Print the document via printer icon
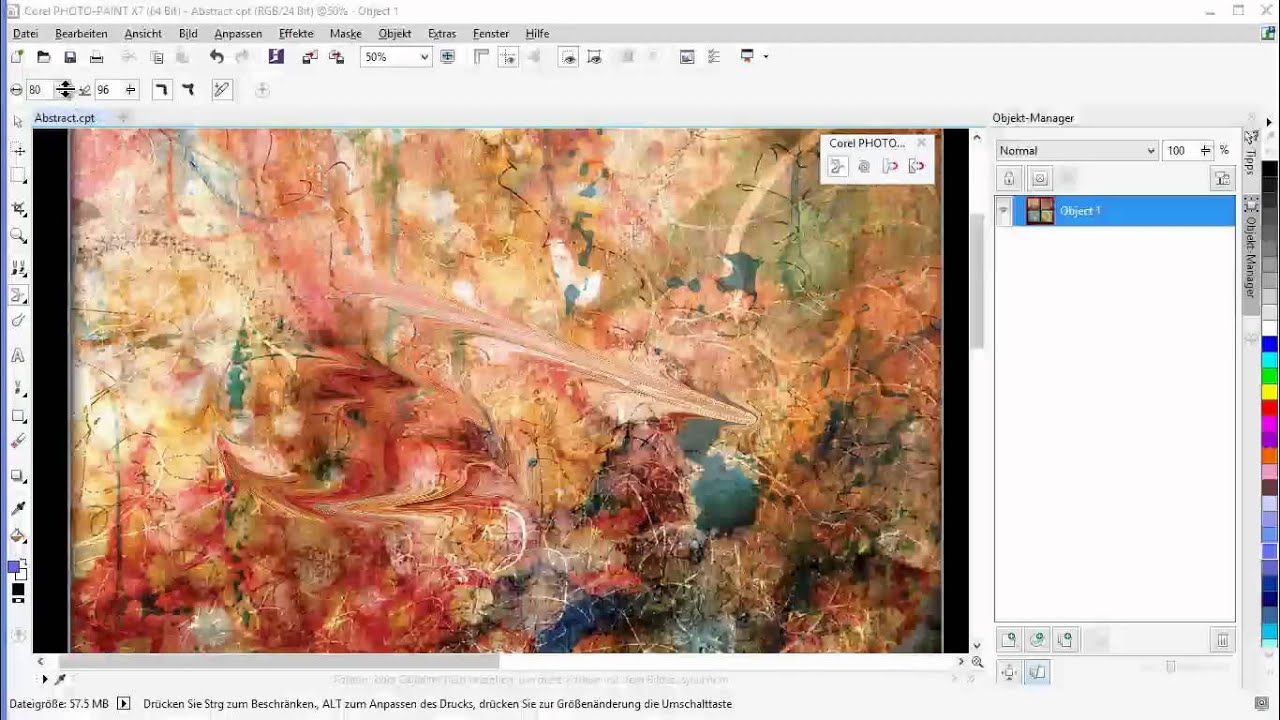The height and width of the screenshot is (720, 1280). 98,57
